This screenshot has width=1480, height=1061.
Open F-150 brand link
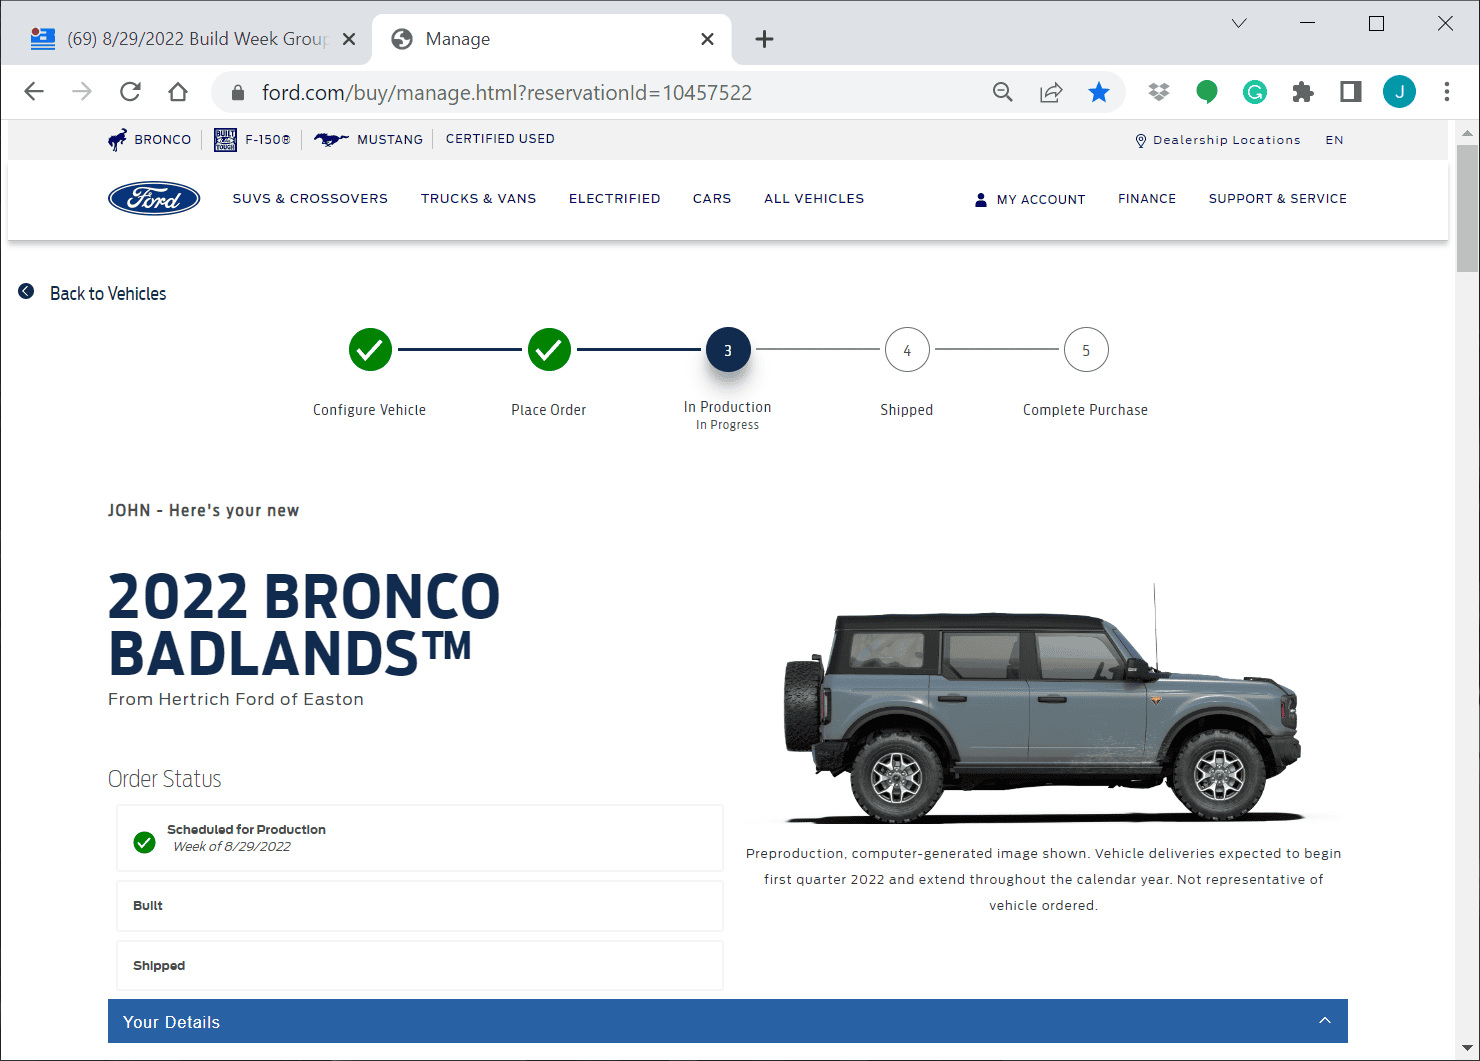pos(253,140)
